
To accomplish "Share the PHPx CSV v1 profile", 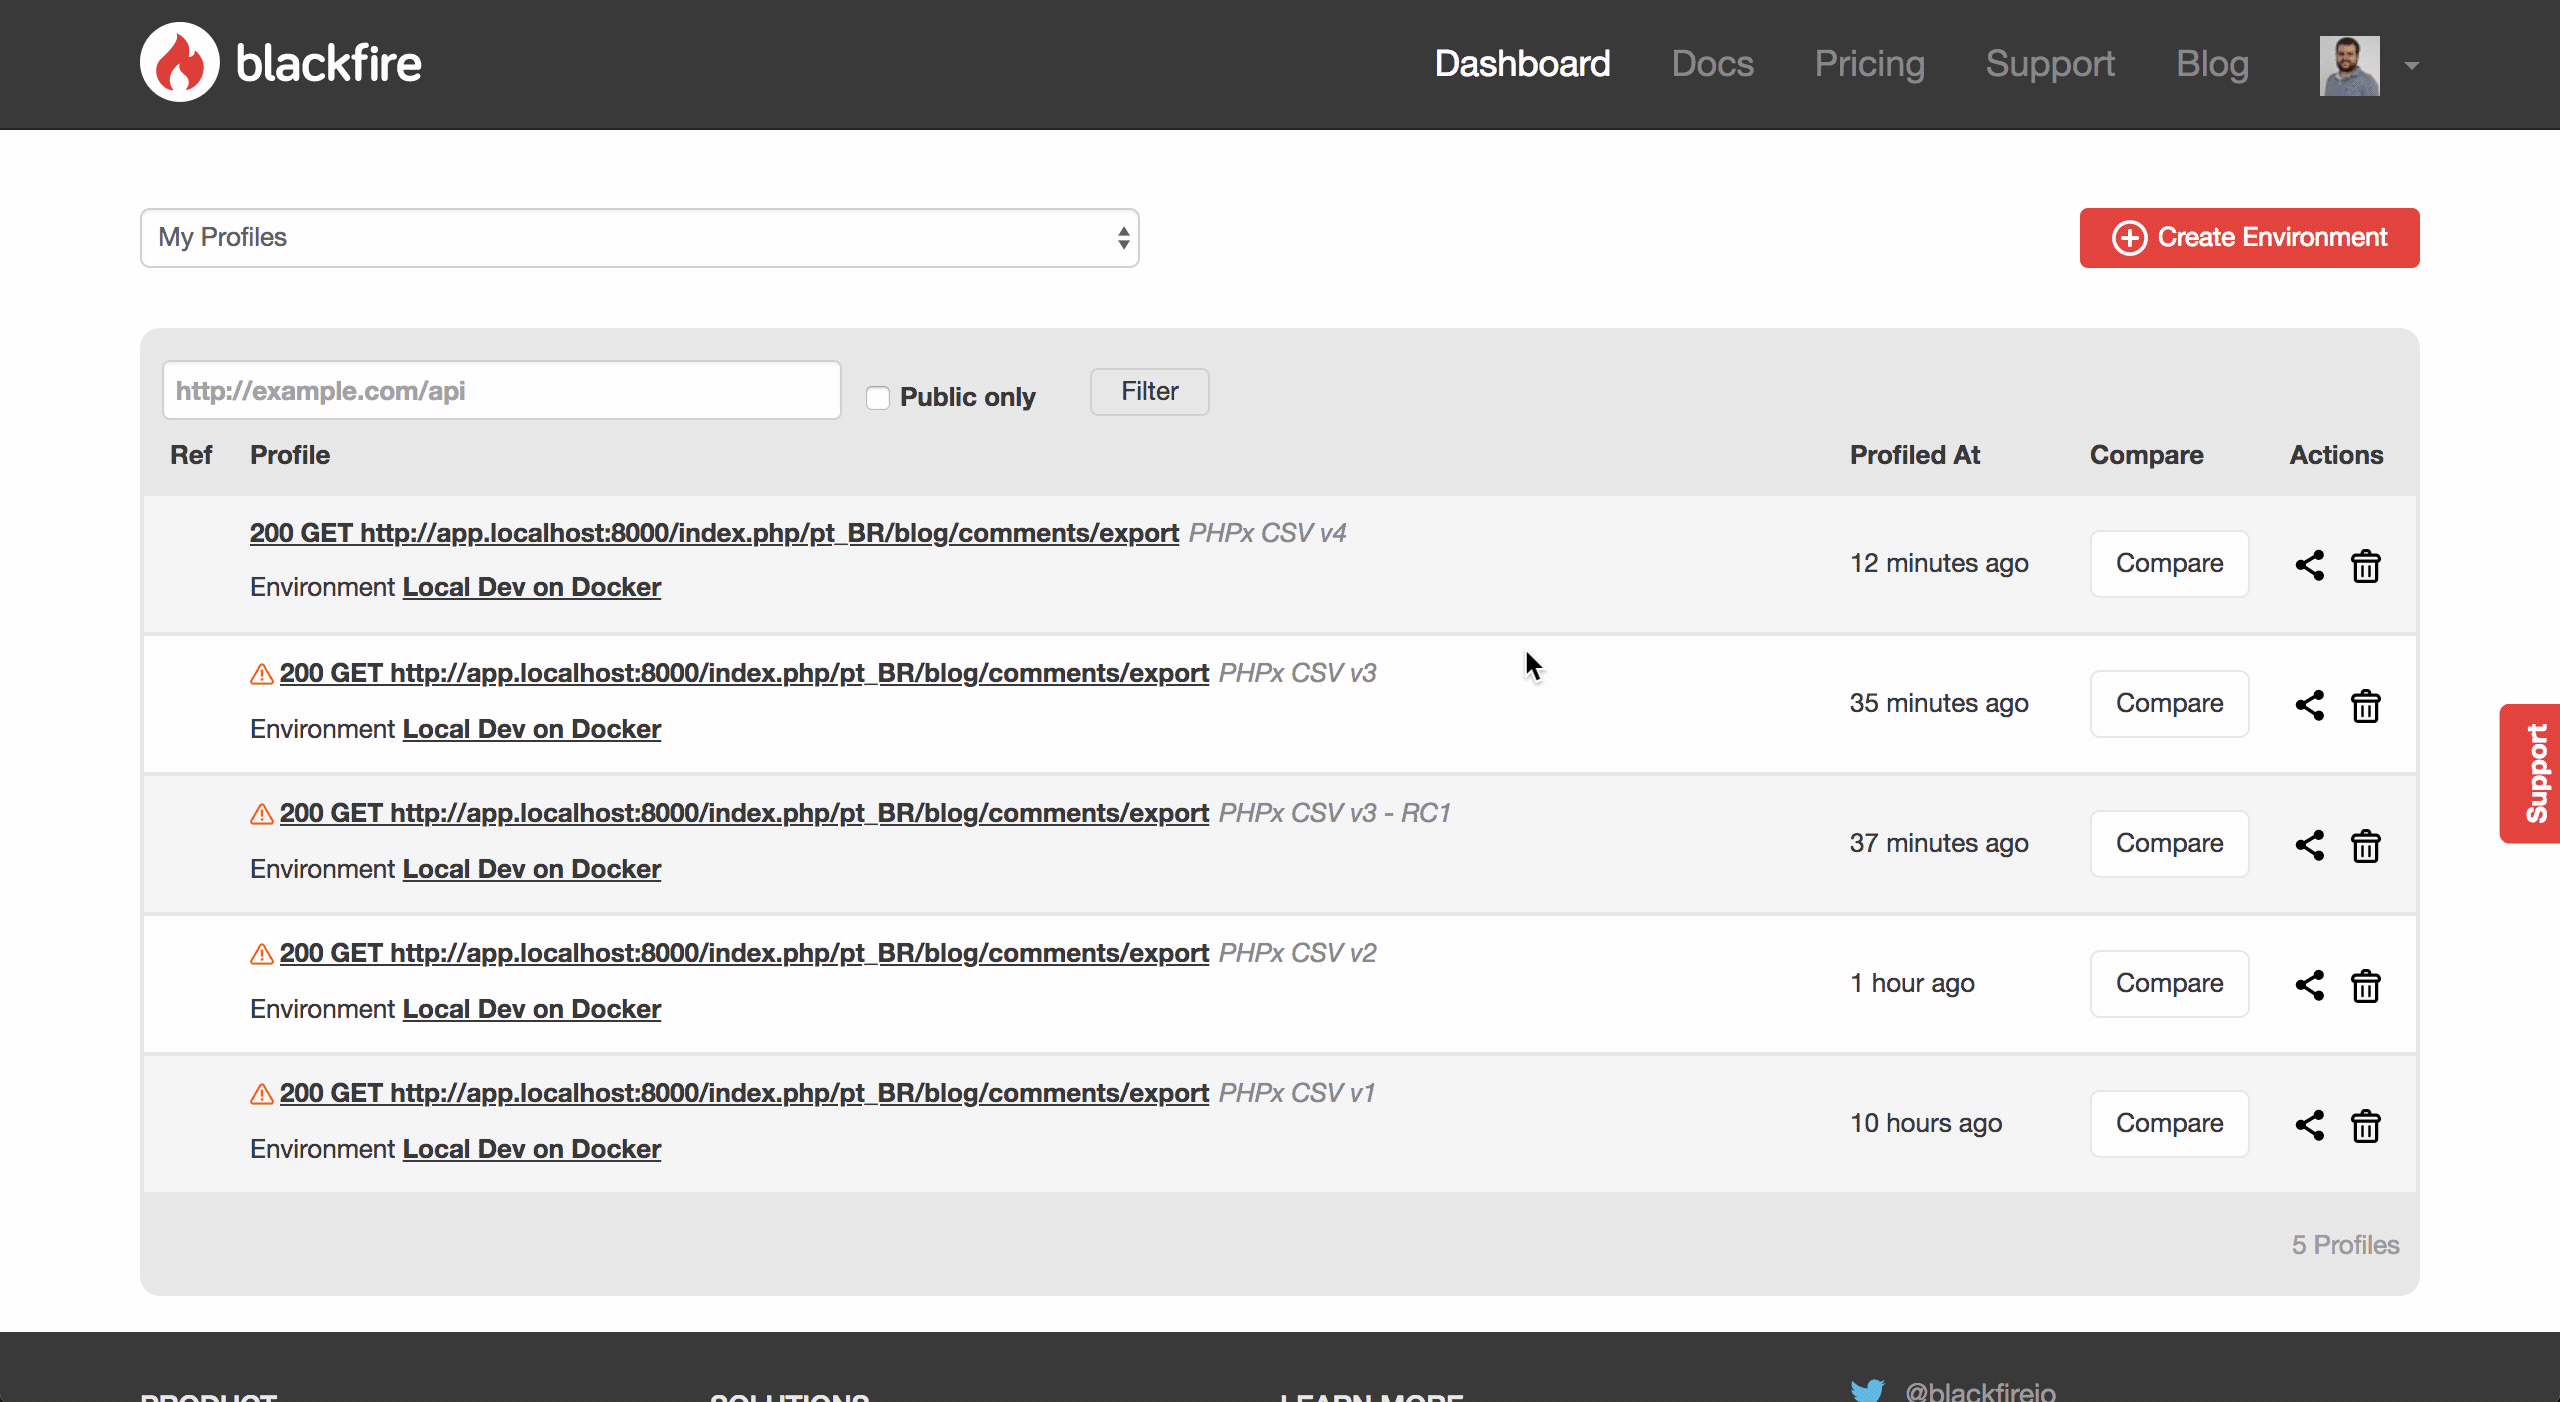I will 2309,1125.
